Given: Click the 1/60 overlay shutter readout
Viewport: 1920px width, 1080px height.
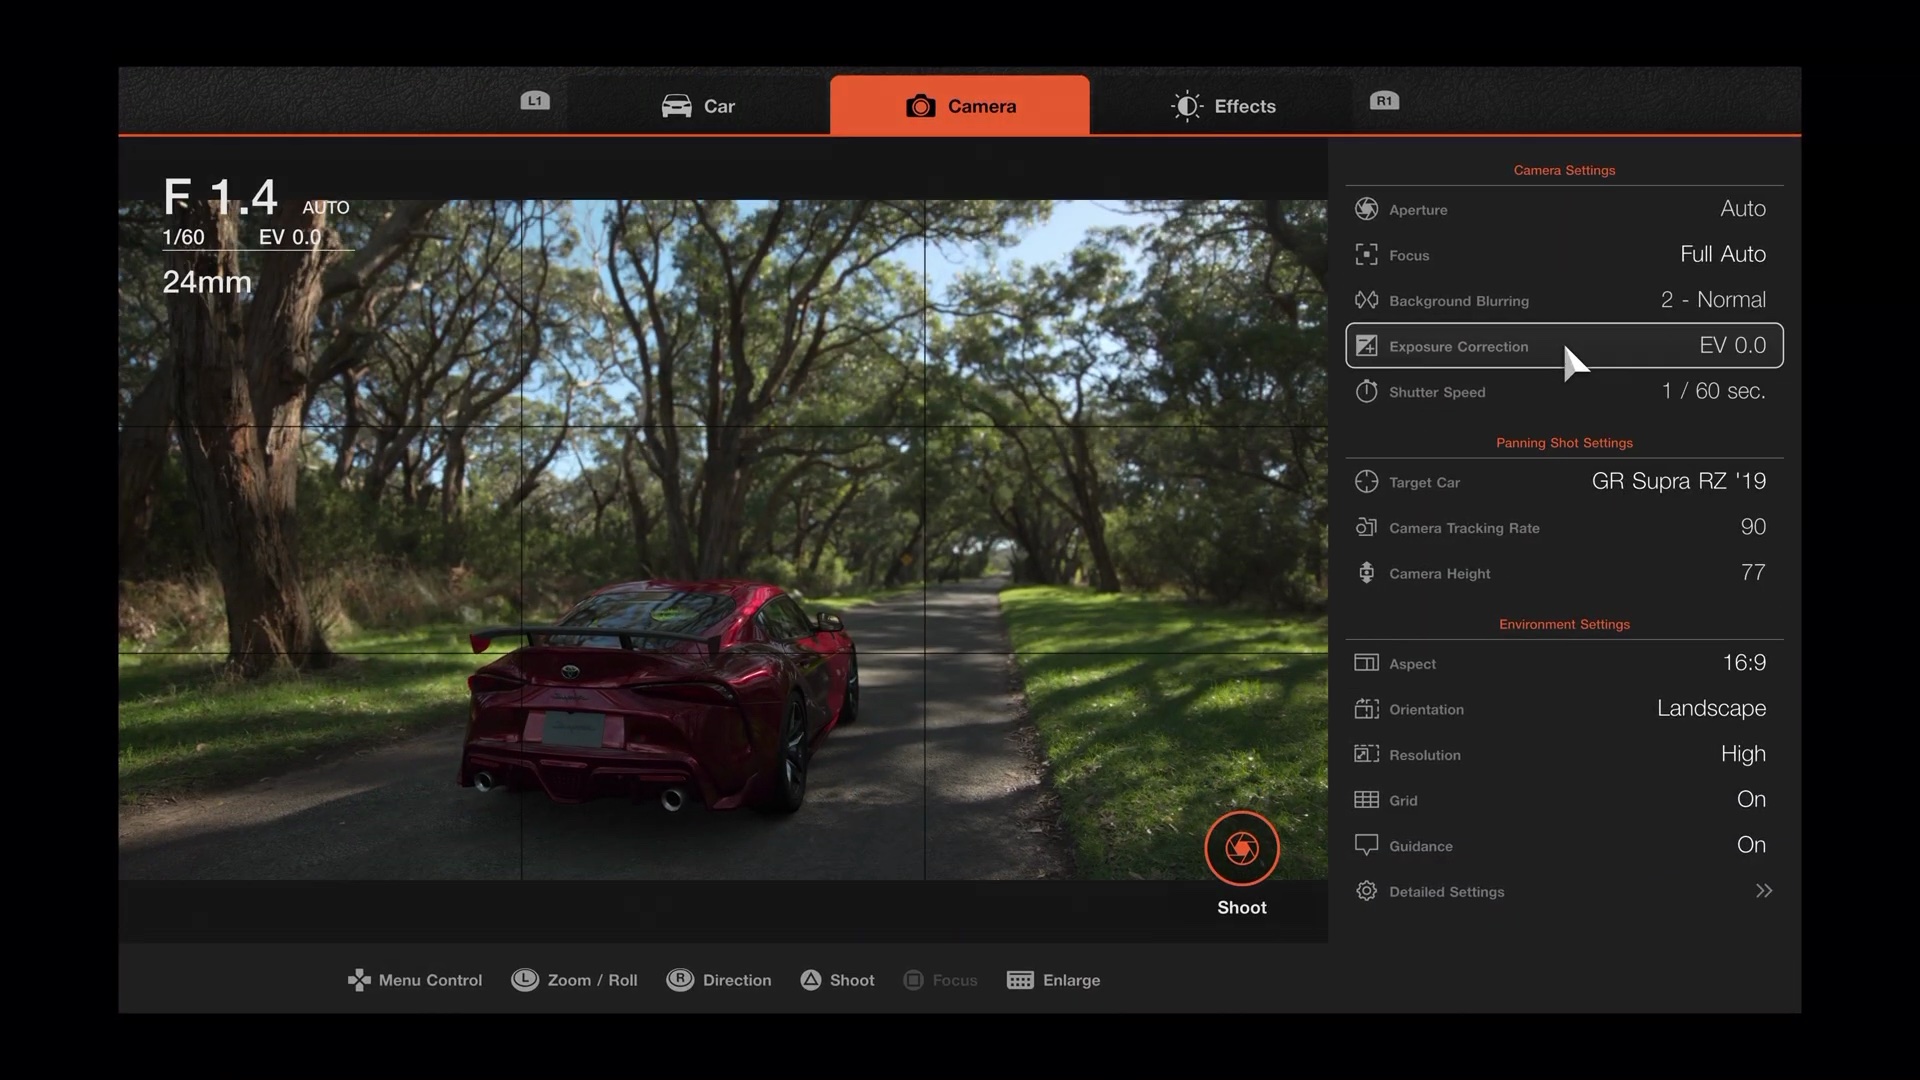Looking at the screenshot, I should pos(183,237).
